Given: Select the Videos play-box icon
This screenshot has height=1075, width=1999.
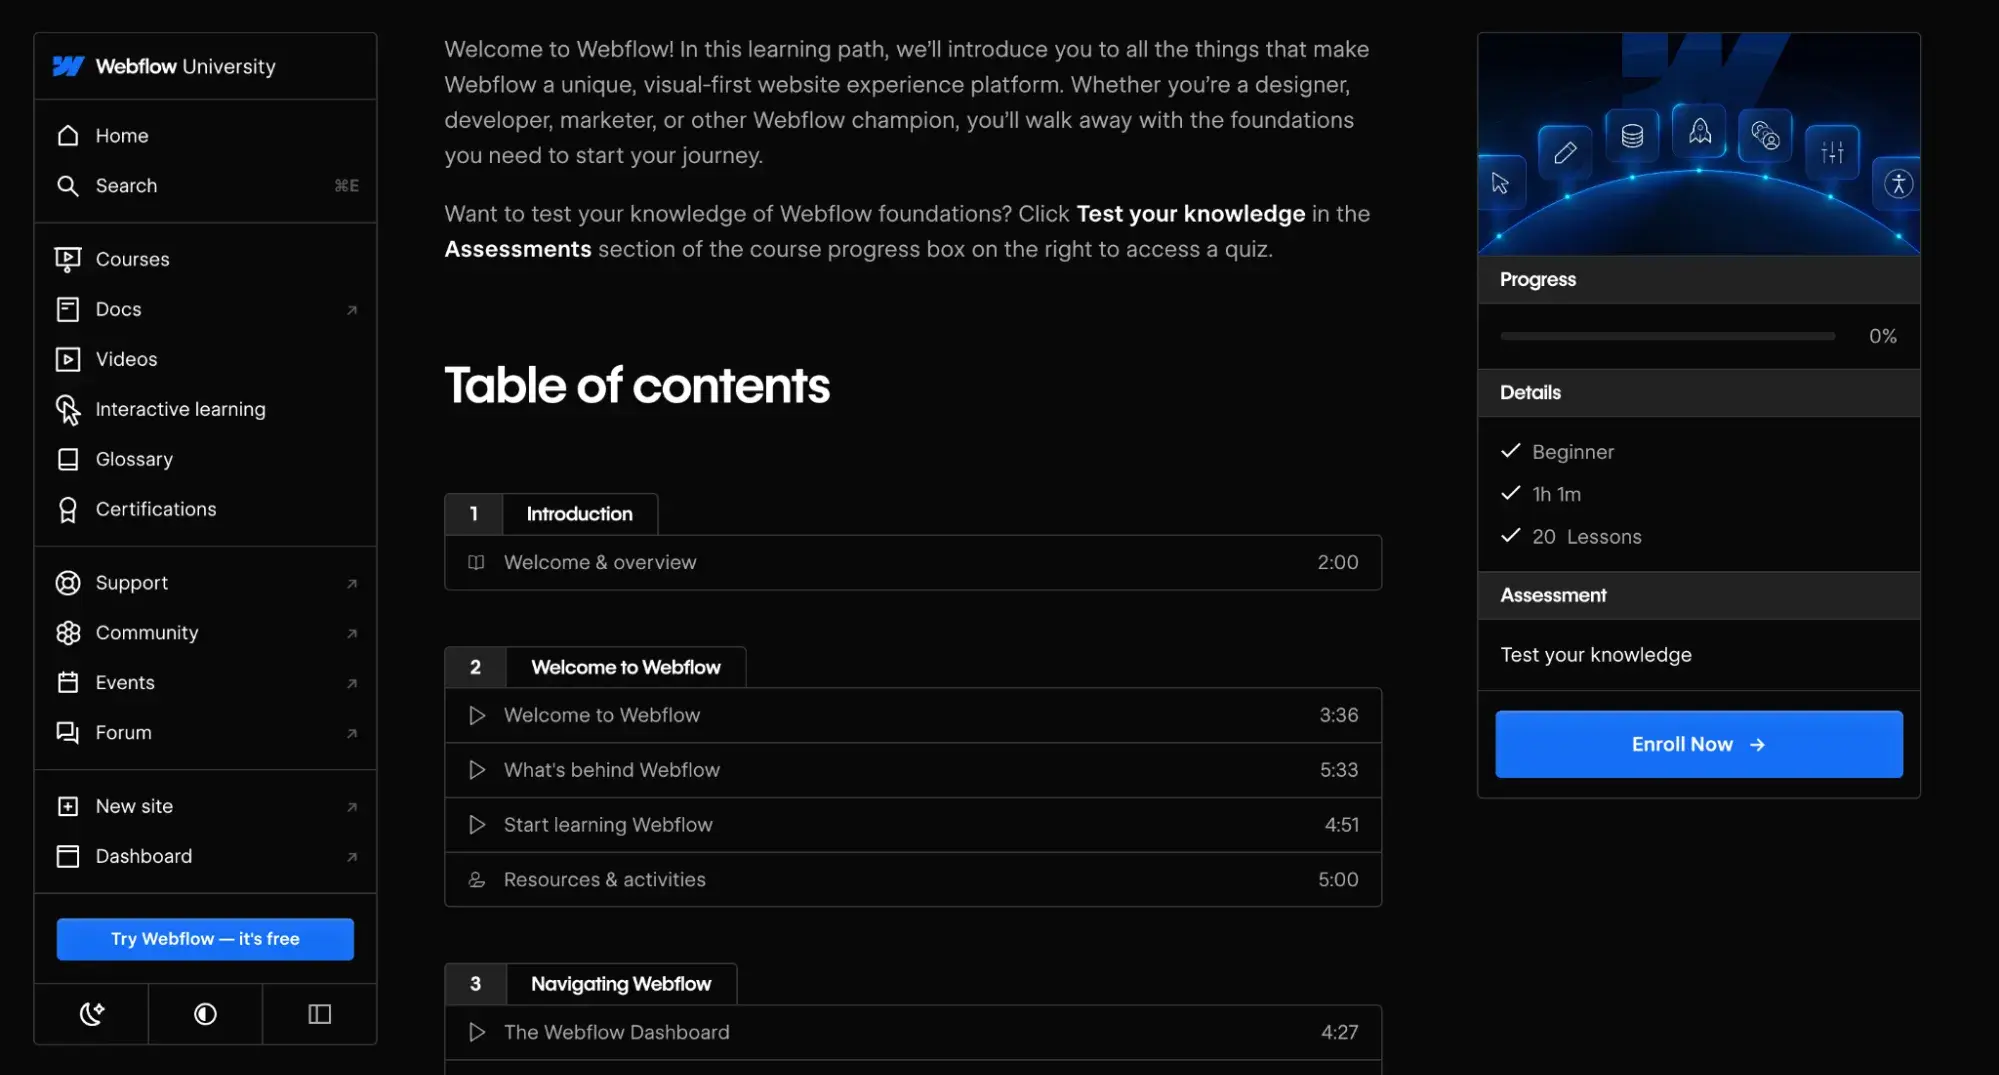Looking at the screenshot, I should tap(68, 359).
